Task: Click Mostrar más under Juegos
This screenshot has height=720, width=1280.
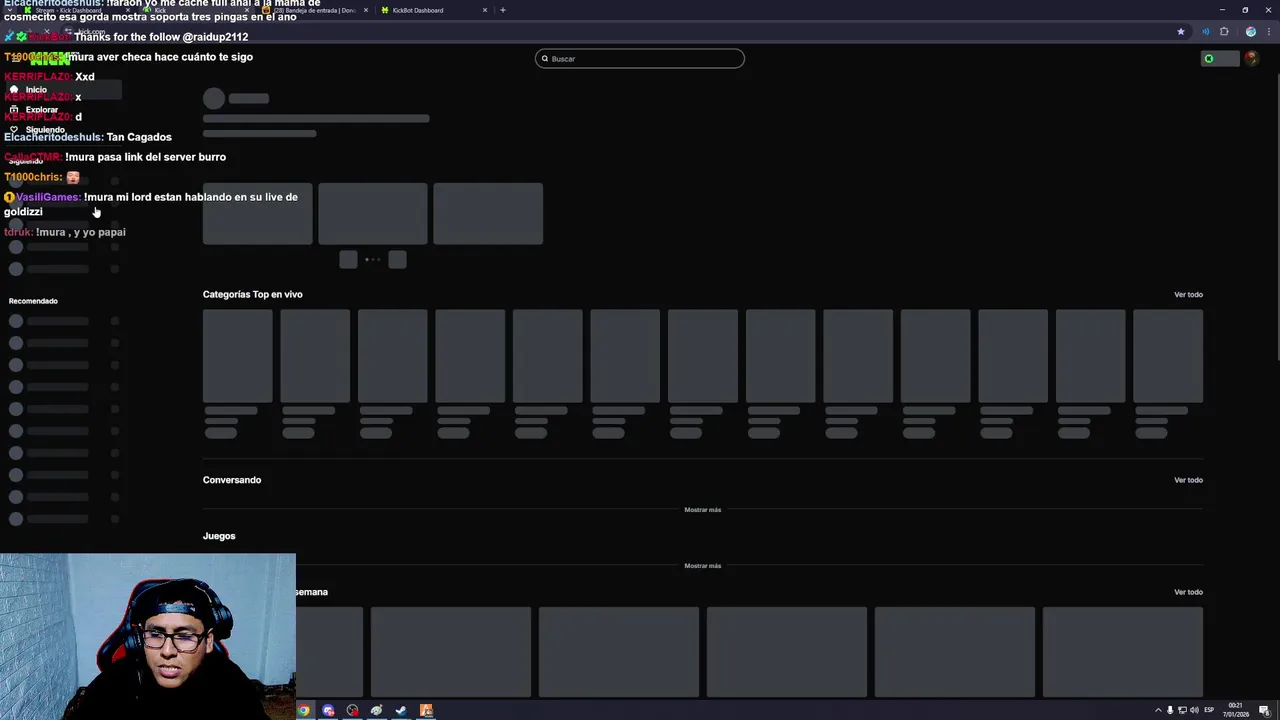Action: 702,566
